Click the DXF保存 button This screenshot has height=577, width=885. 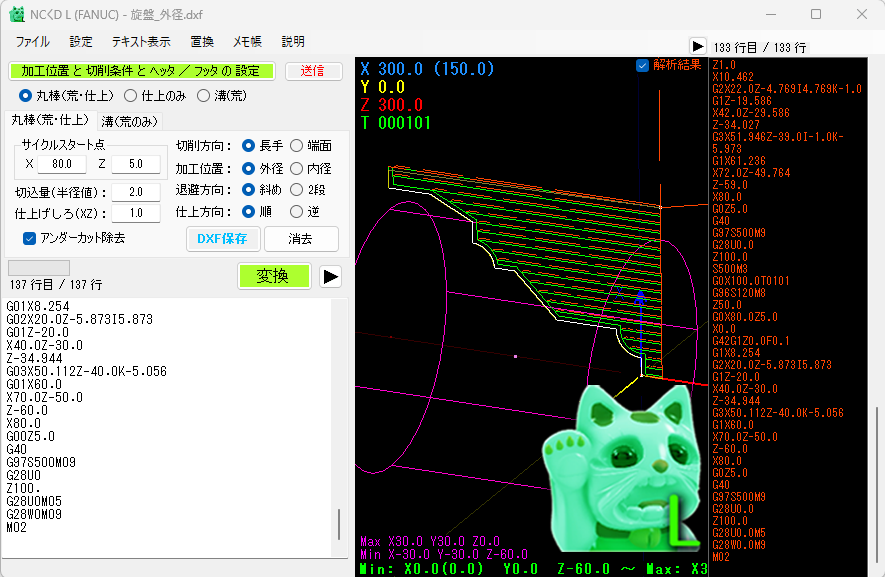pos(223,239)
